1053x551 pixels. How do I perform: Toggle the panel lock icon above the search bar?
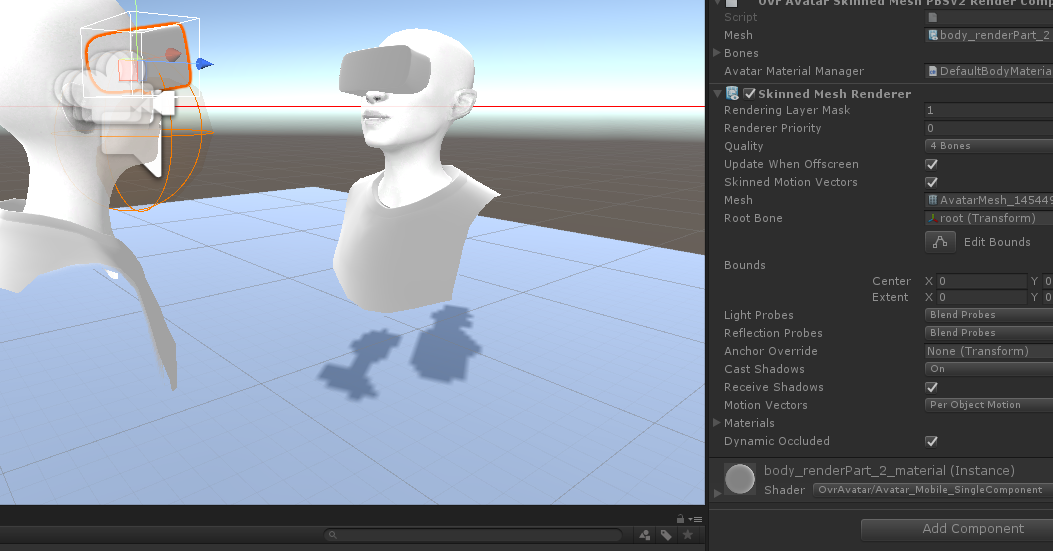680,519
